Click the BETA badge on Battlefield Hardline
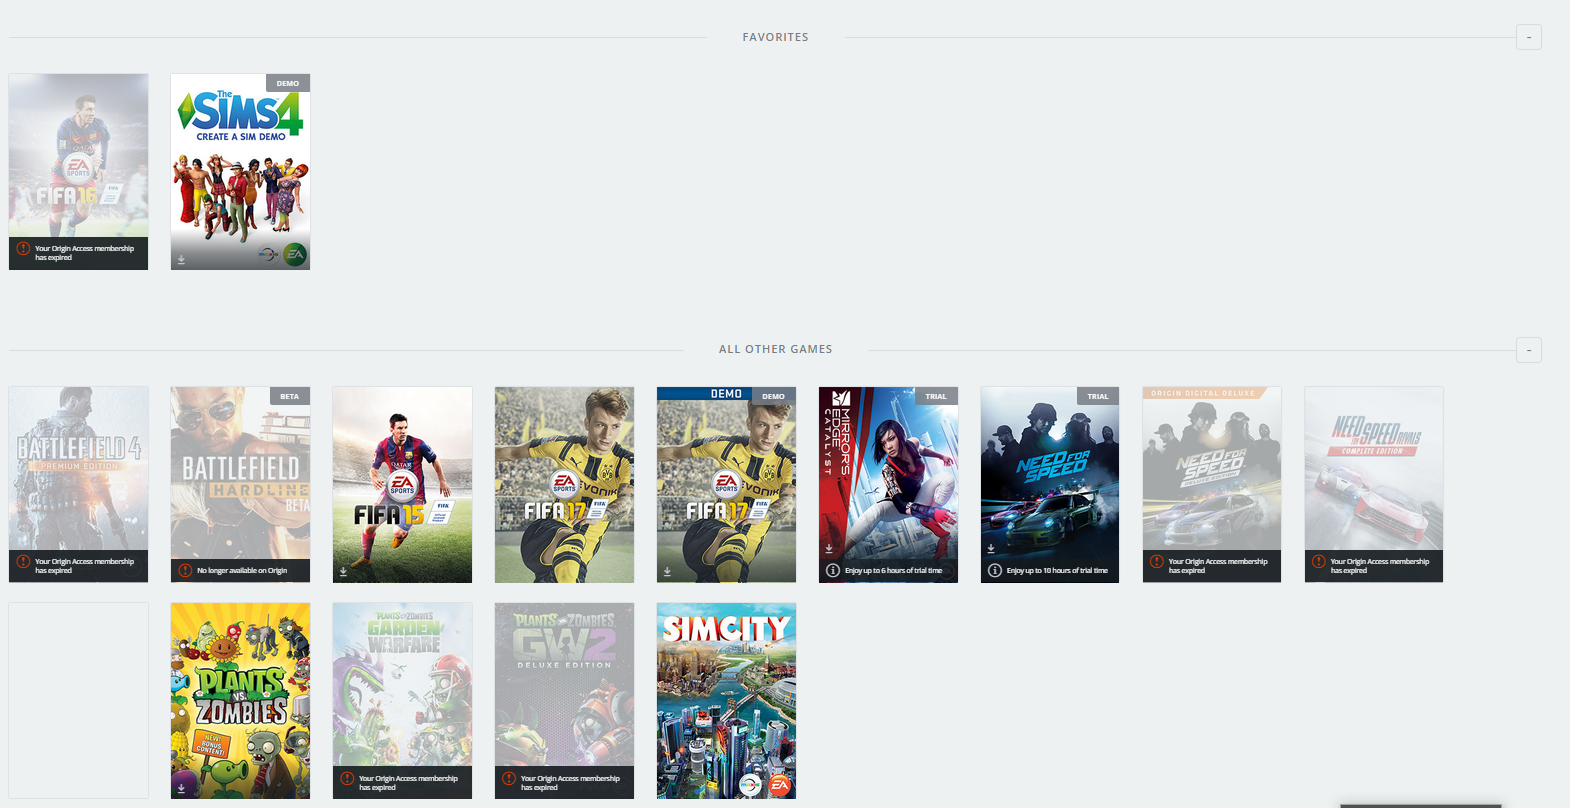 coord(289,396)
